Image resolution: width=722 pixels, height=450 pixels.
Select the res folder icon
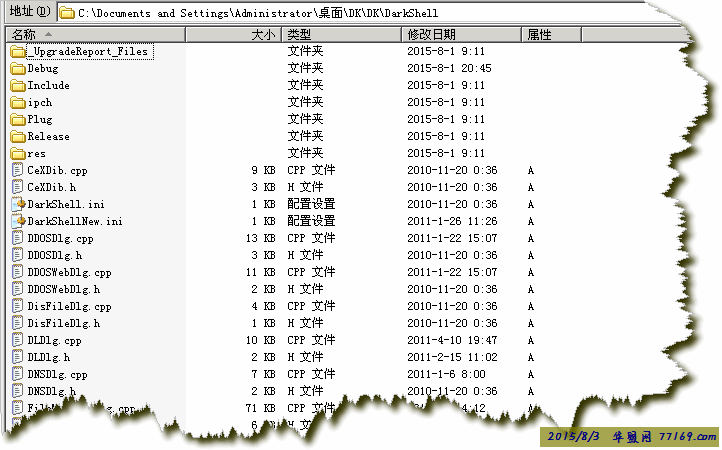coord(18,154)
